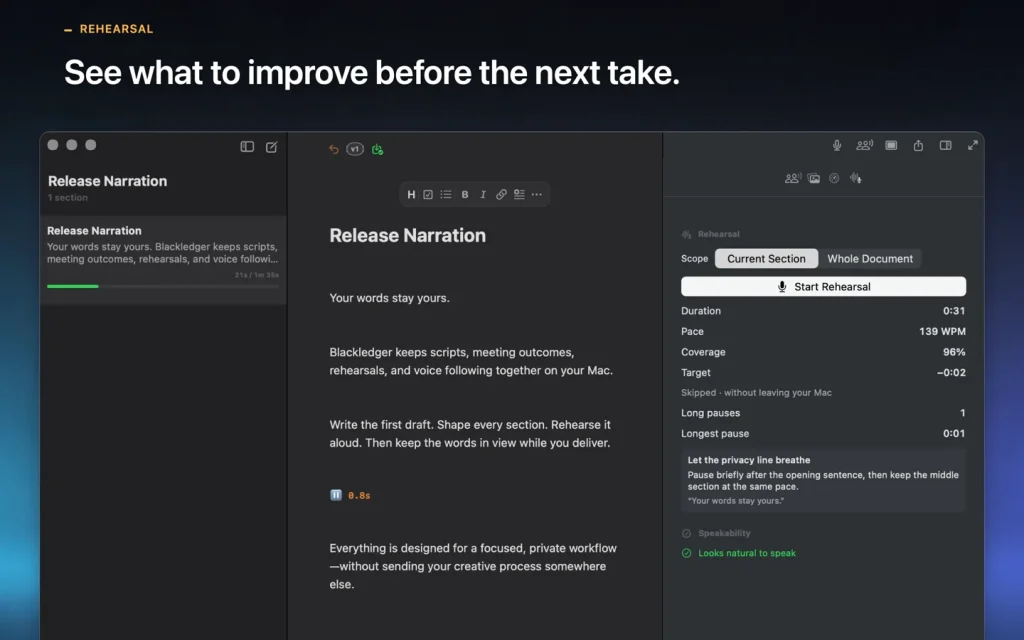Viewport: 1024px width, 640px height.
Task: Click the Duration value 0:31
Action: tap(953, 311)
